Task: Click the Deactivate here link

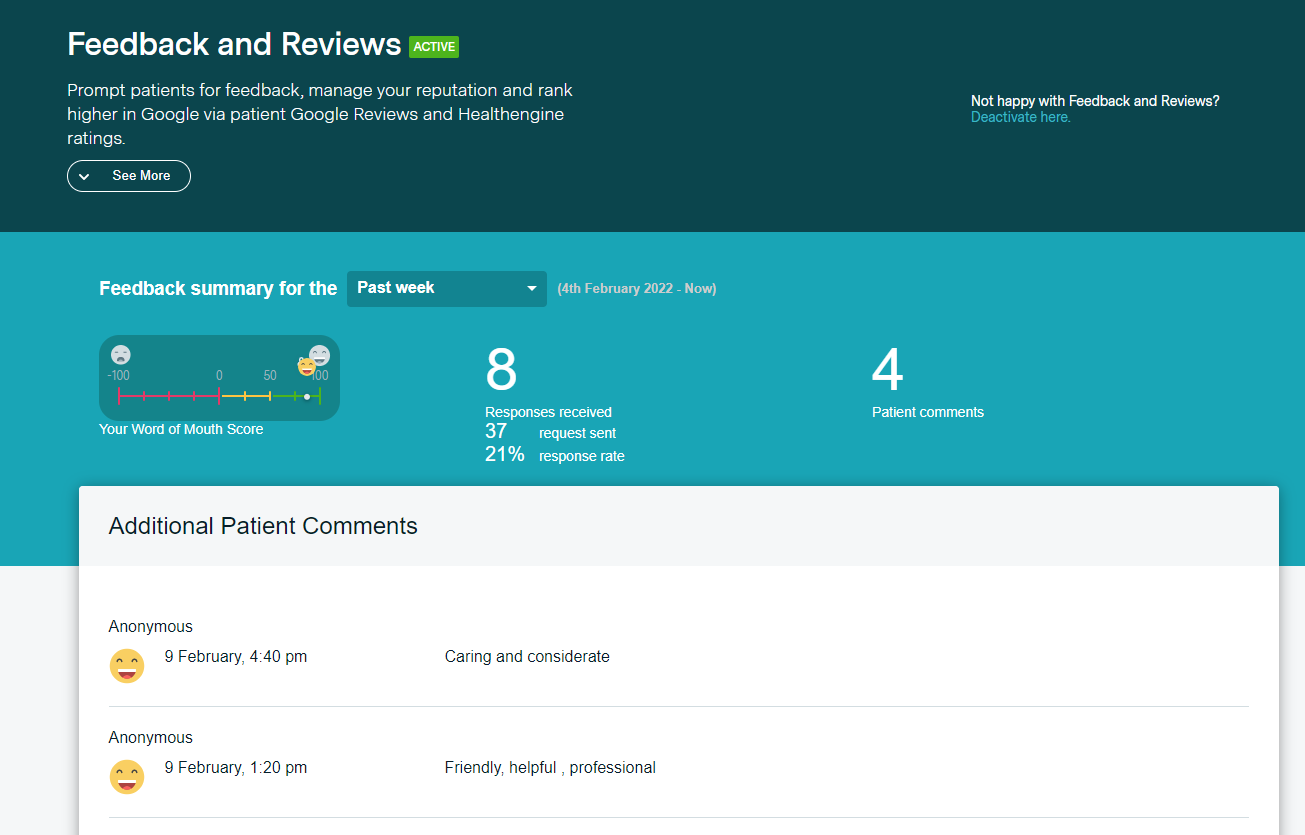Action: (x=1020, y=117)
